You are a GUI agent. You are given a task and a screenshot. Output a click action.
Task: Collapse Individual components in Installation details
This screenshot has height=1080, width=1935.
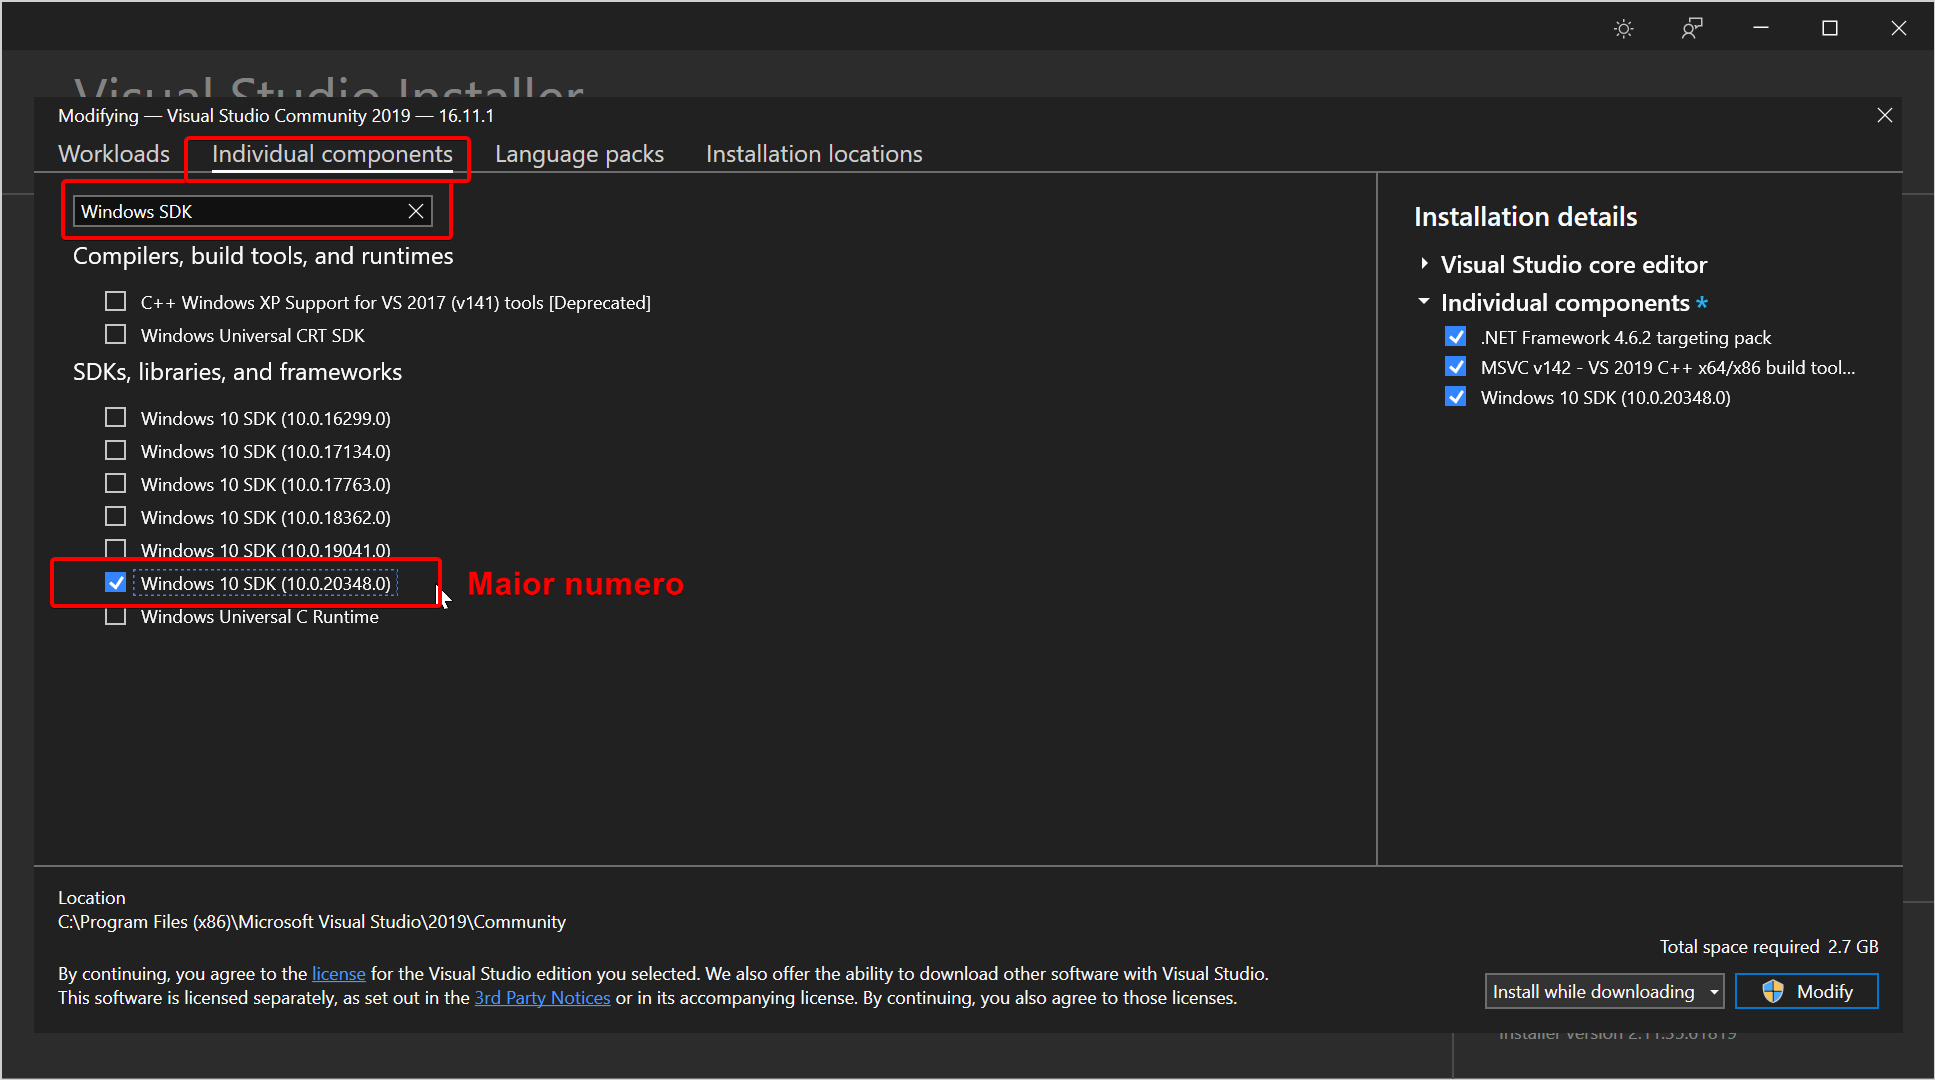pyautogui.click(x=1424, y=302)
